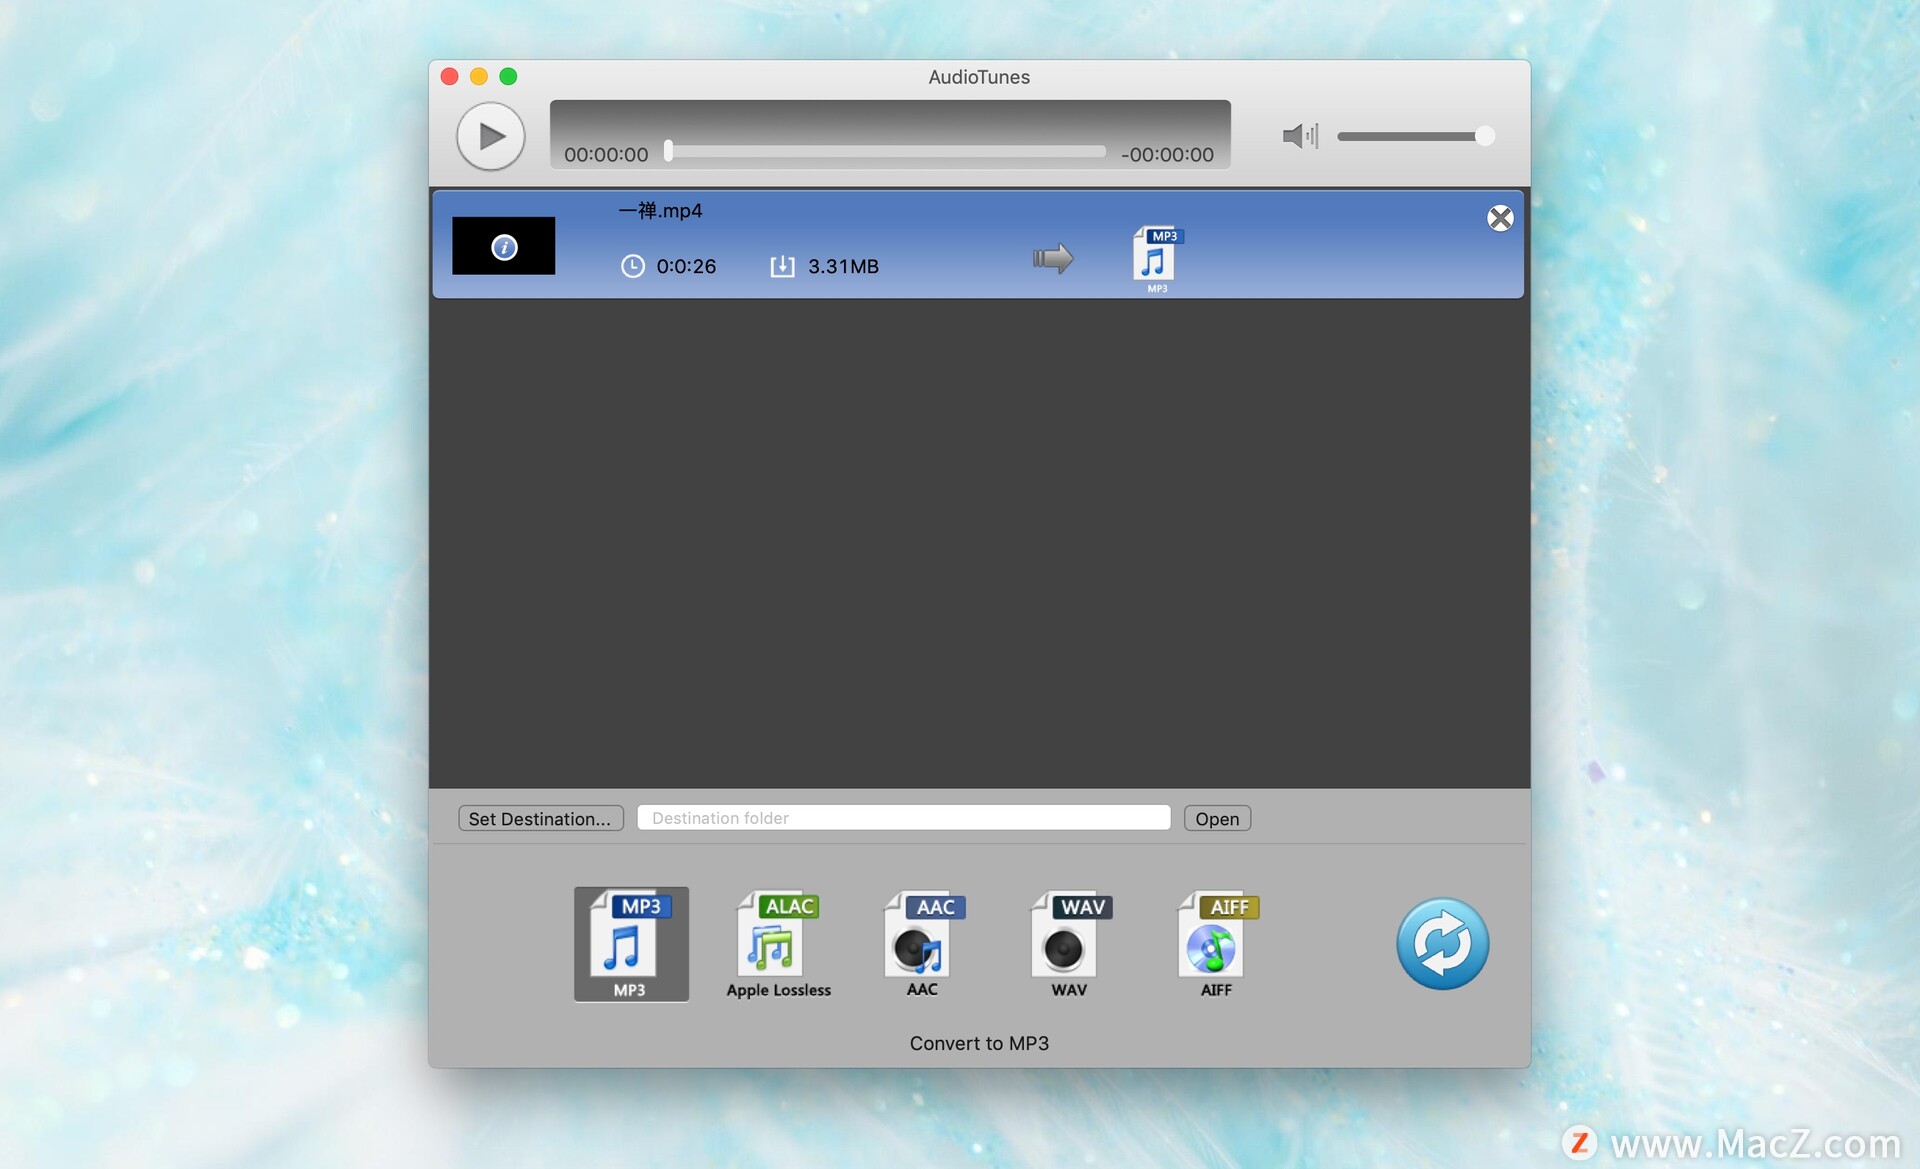1920x1169 pixels.
Task: Open info for 一禅.mp4 thumbnail
Action: click(504, 246)
